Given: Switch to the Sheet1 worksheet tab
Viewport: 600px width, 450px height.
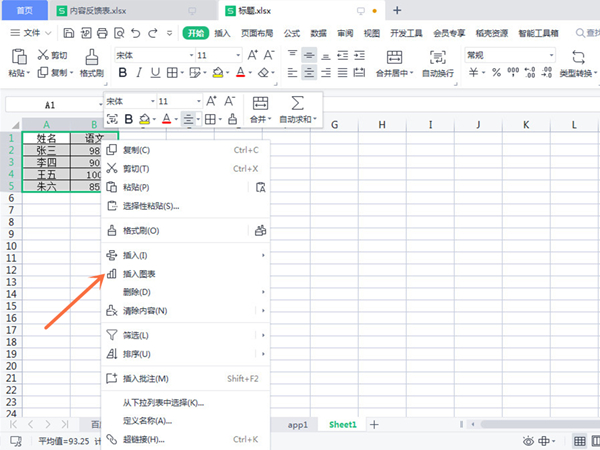Looking at the screenshot, I should coord(343,424).
